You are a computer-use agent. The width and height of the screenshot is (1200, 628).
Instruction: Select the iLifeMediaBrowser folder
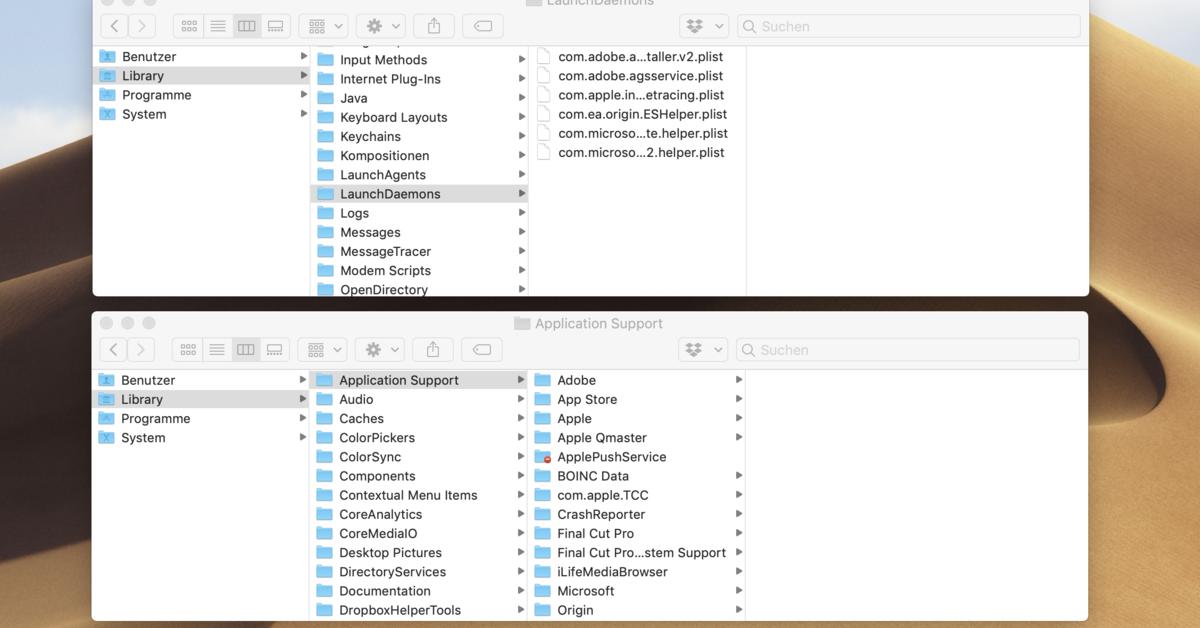tap(637, 572)
